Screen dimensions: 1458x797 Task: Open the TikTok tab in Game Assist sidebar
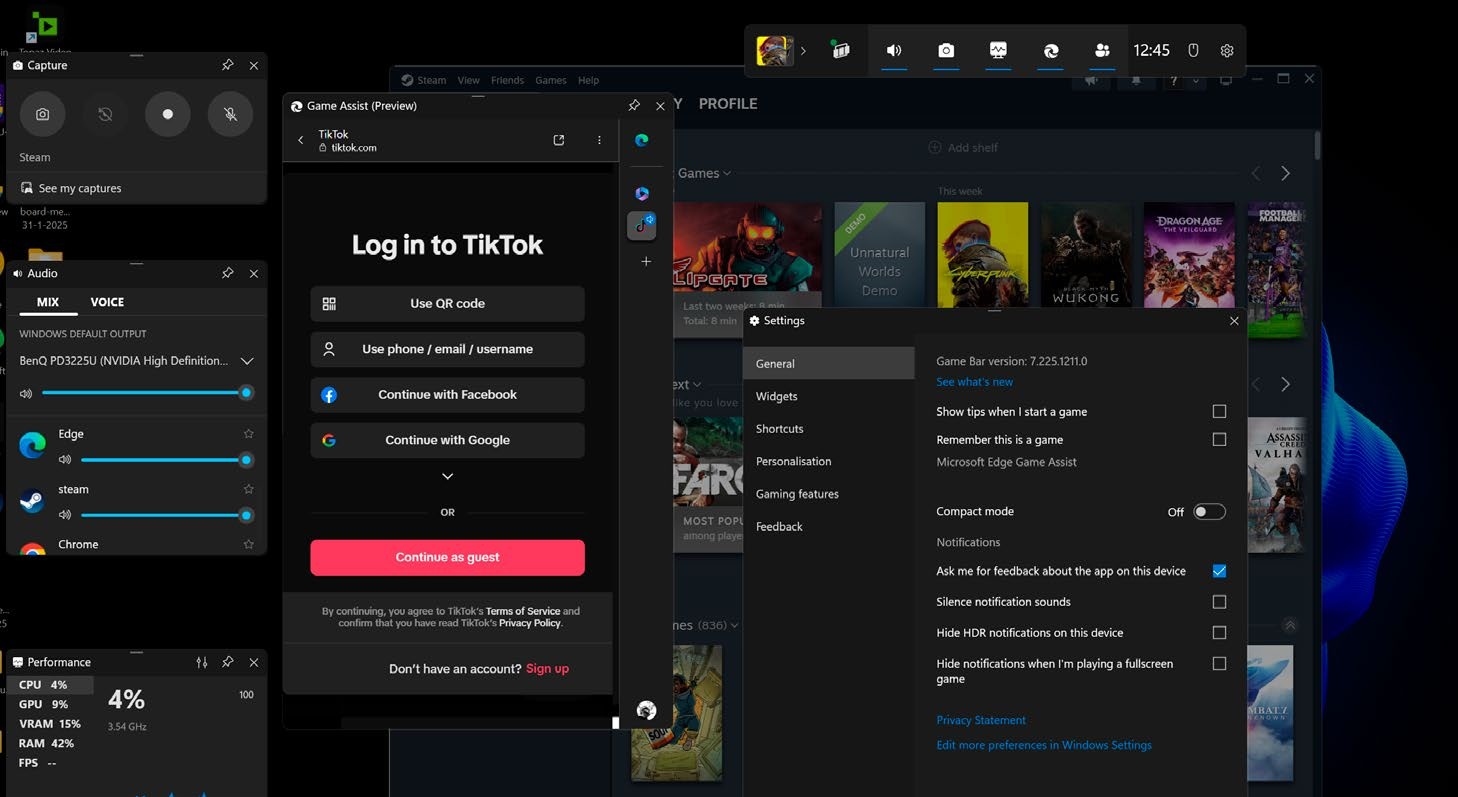click(x=642, y=225)
